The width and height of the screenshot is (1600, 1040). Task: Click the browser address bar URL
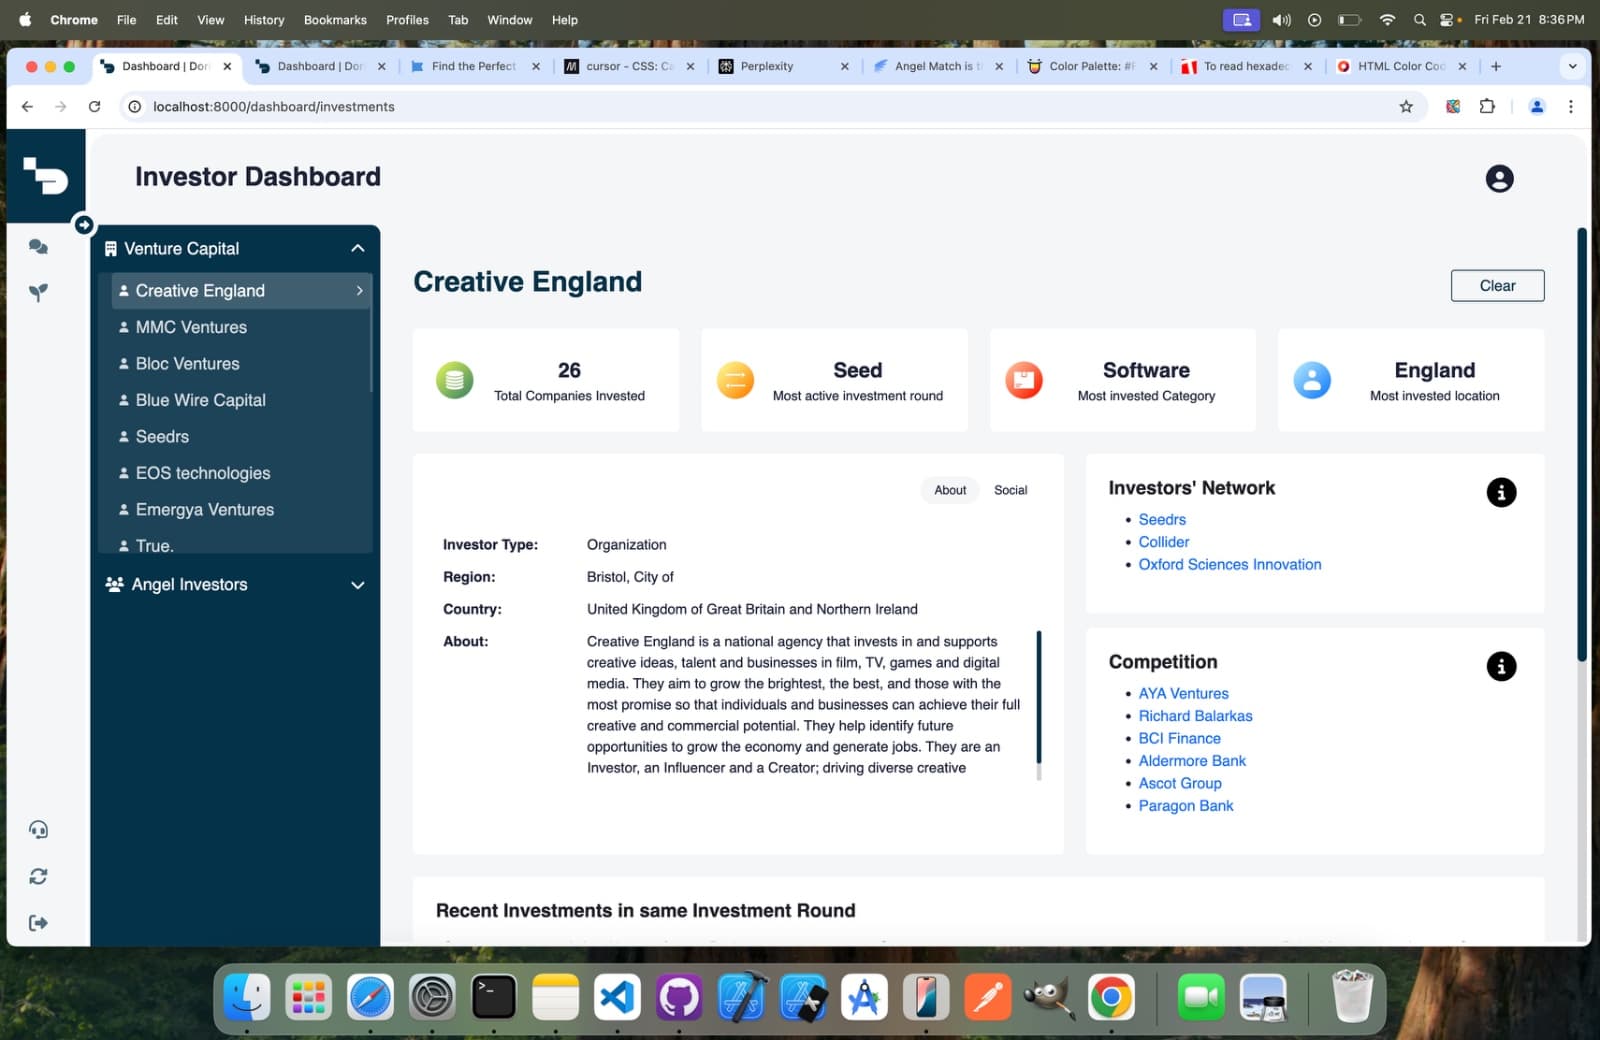pyautogui.click(x=273, y=107)
